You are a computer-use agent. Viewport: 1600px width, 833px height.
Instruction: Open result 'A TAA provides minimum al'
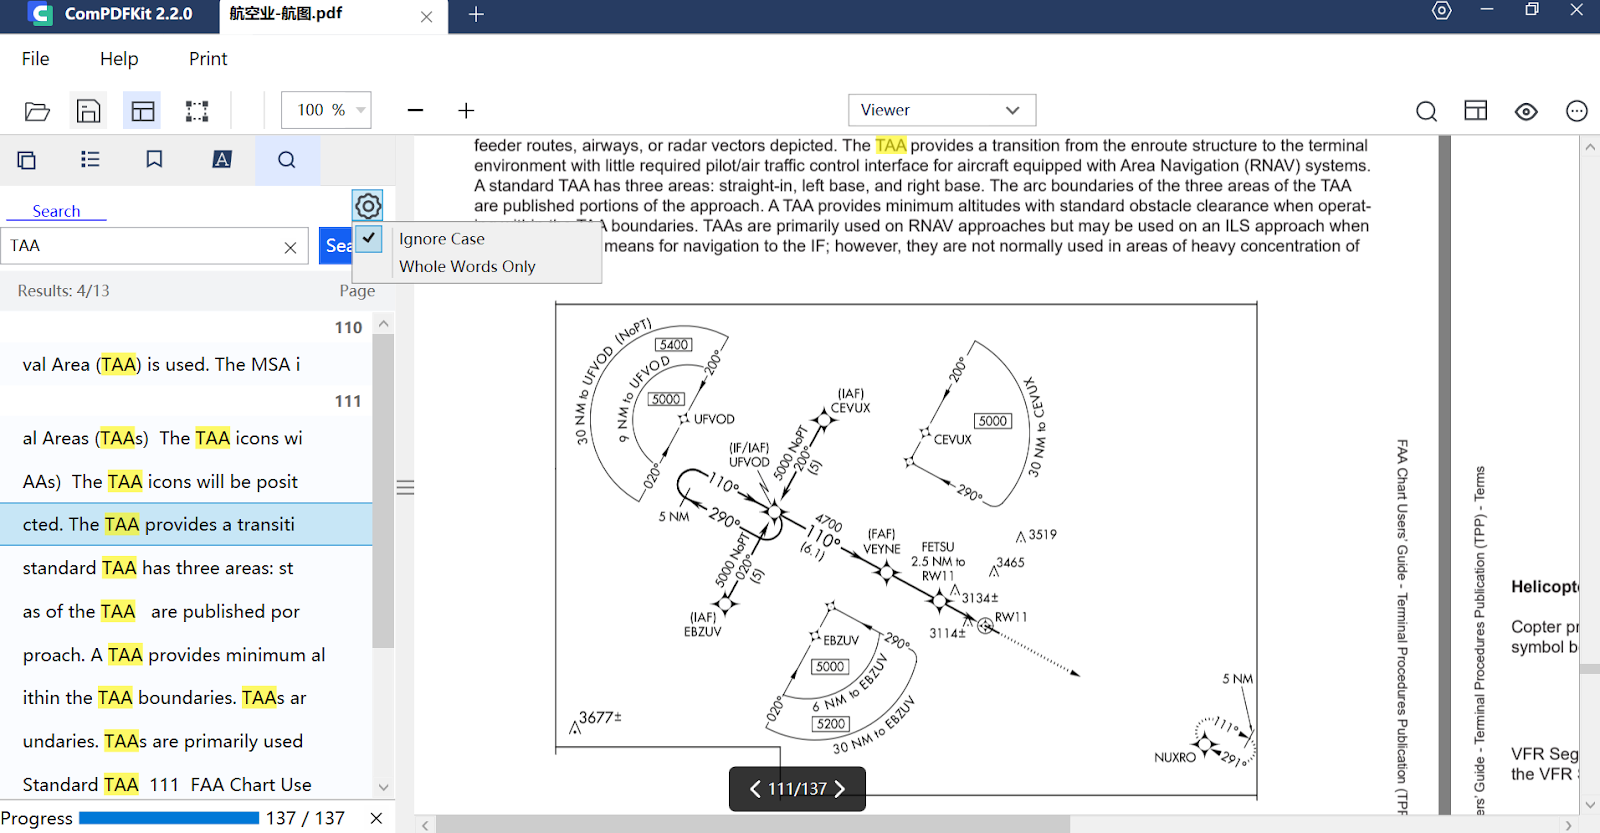pyautogui.click(x=186, y=655)
